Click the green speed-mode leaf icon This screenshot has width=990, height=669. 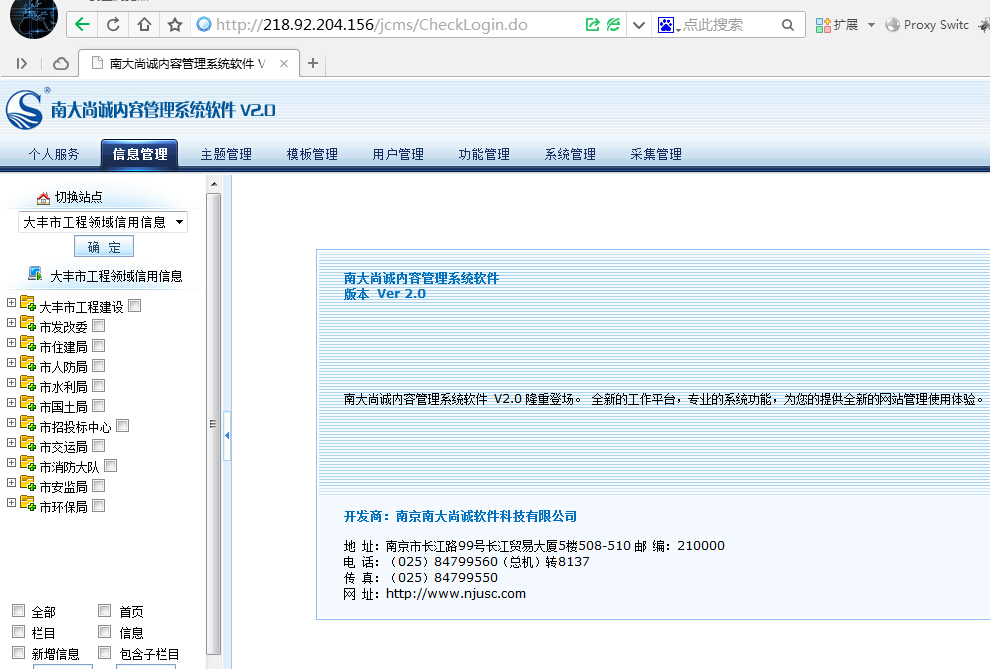[613, 25]
